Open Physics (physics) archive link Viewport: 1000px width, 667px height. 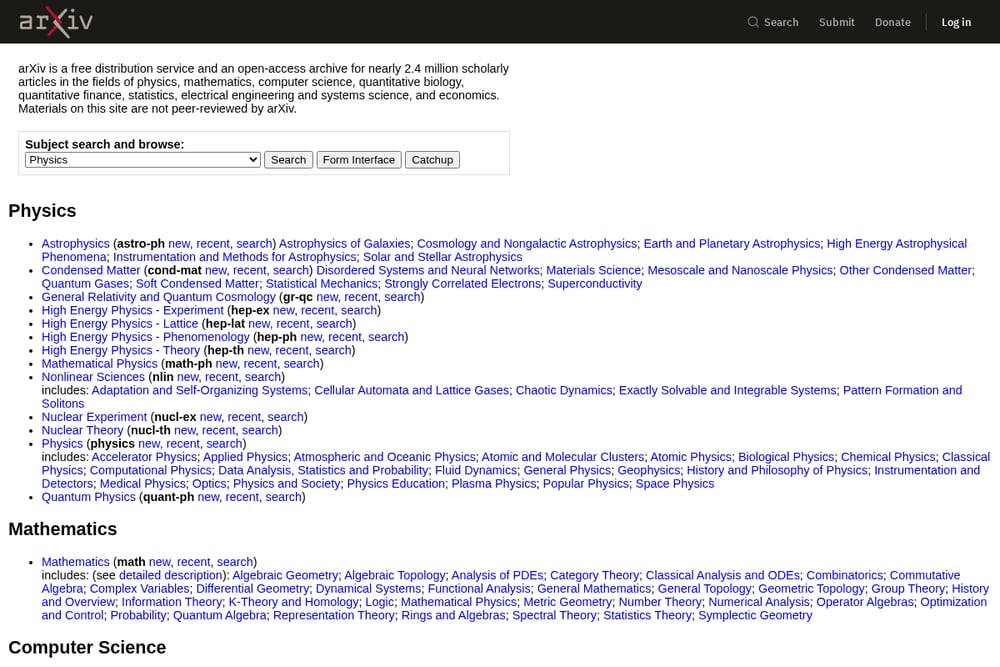pyautogui.click(x=62, y=444)
